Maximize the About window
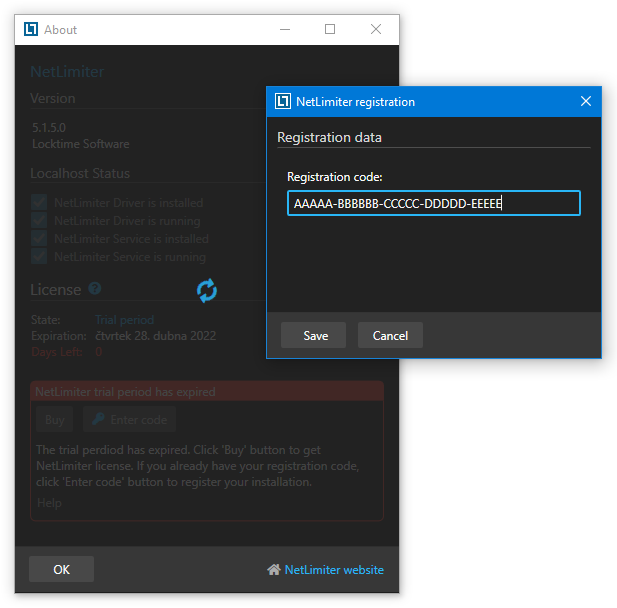This screenshot has width=617, height=608. click(x=330, y=30)
